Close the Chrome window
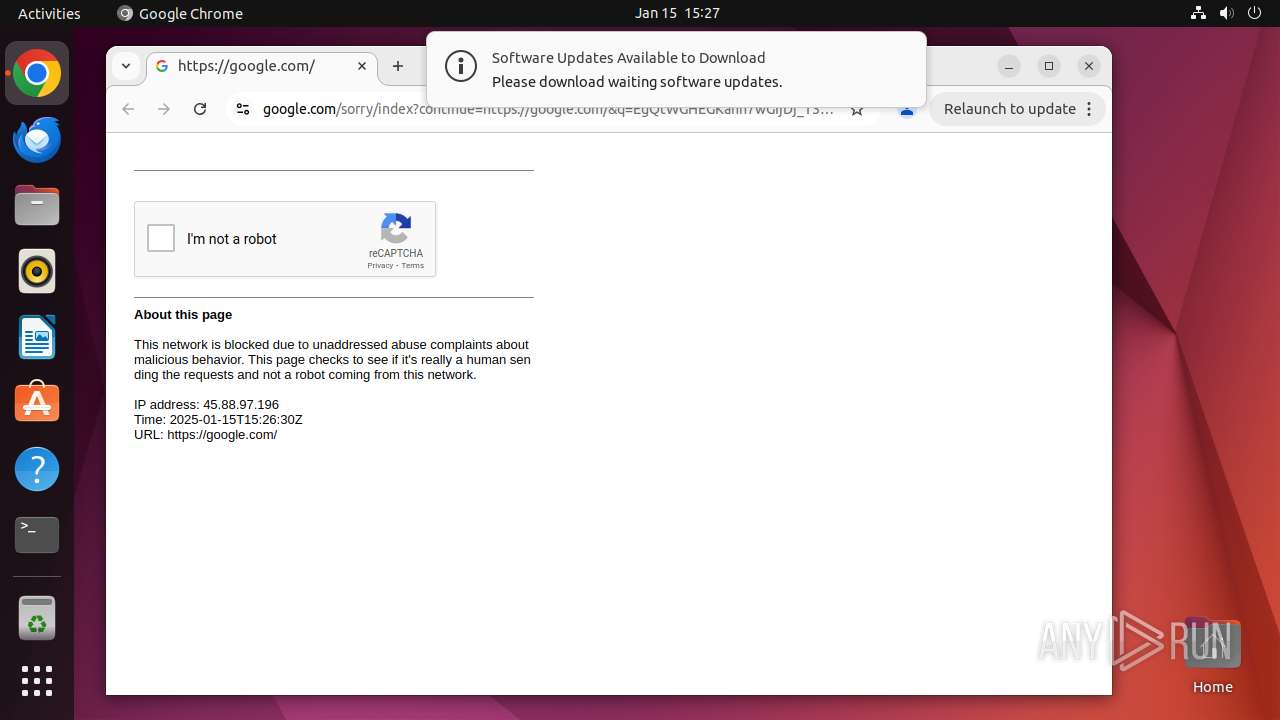The image size is (1280, 720). 1089,66
